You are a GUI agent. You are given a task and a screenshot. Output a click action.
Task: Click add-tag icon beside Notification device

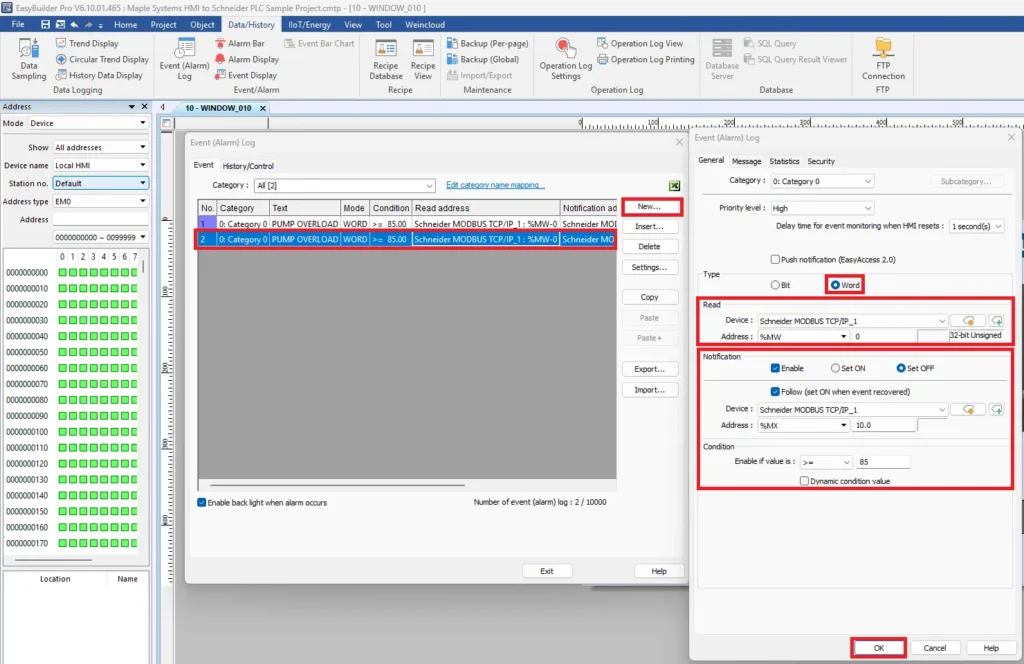coord(997,409)
